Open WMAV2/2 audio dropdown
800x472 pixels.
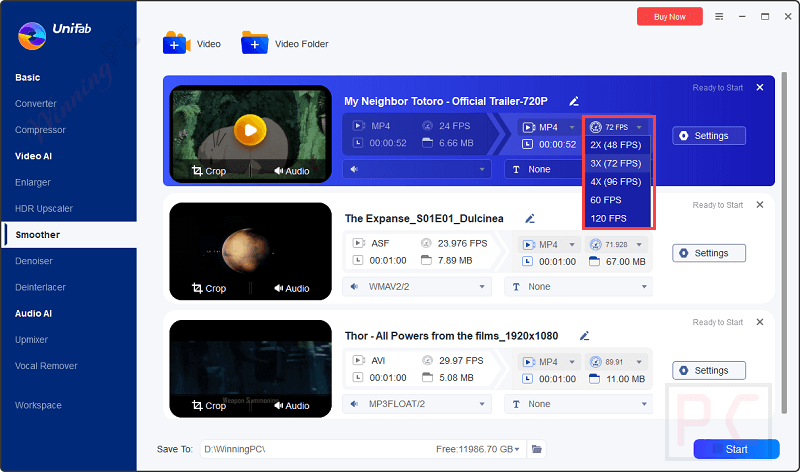click(417, 286)
